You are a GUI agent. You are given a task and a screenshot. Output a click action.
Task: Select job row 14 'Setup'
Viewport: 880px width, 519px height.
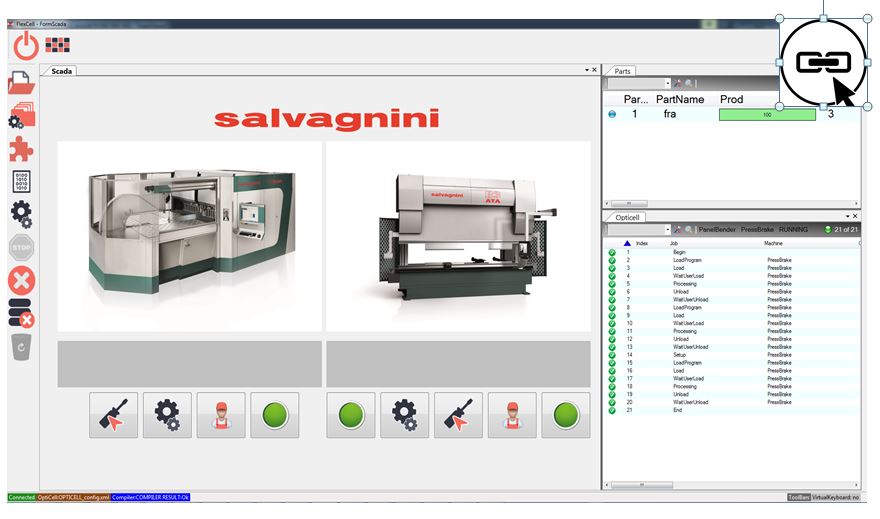click(x=732, y=355)
